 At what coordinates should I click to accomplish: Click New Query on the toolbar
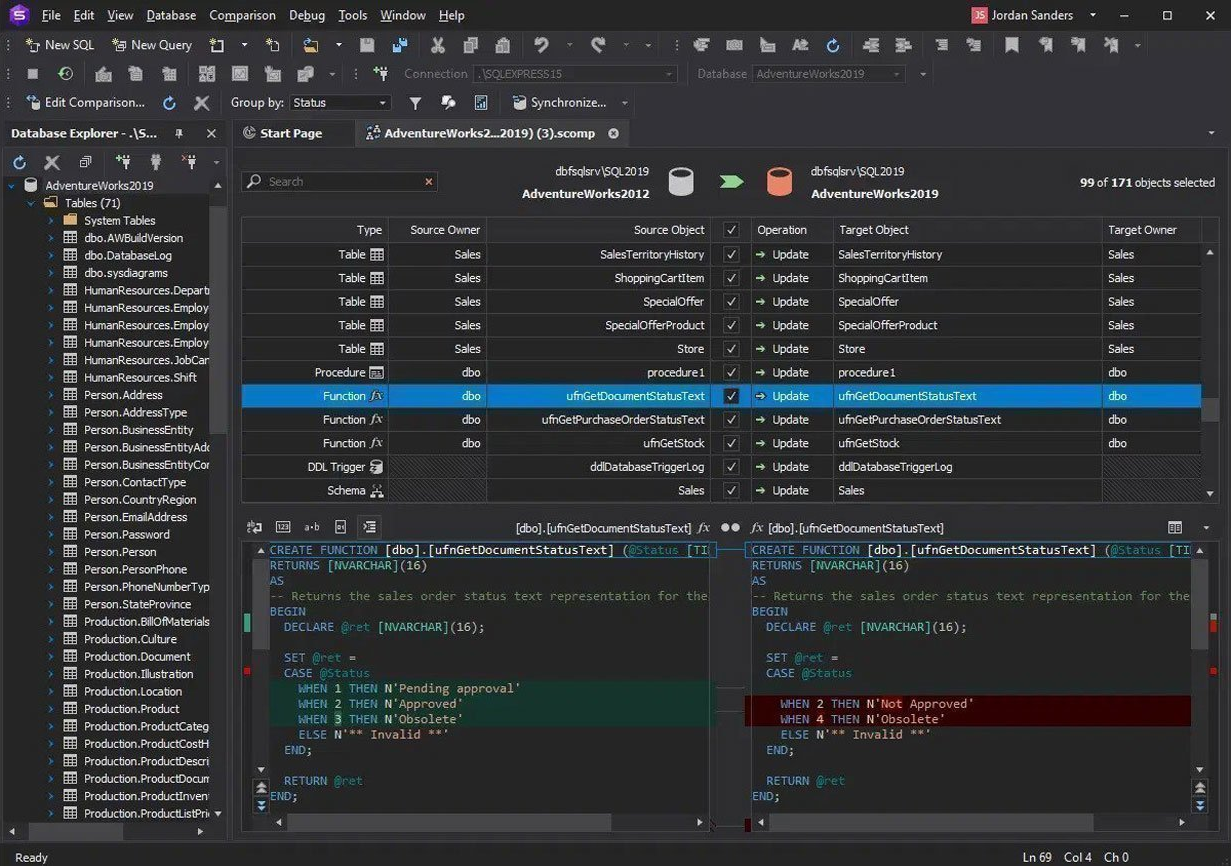pyautogui.click(x=151, y=45)
